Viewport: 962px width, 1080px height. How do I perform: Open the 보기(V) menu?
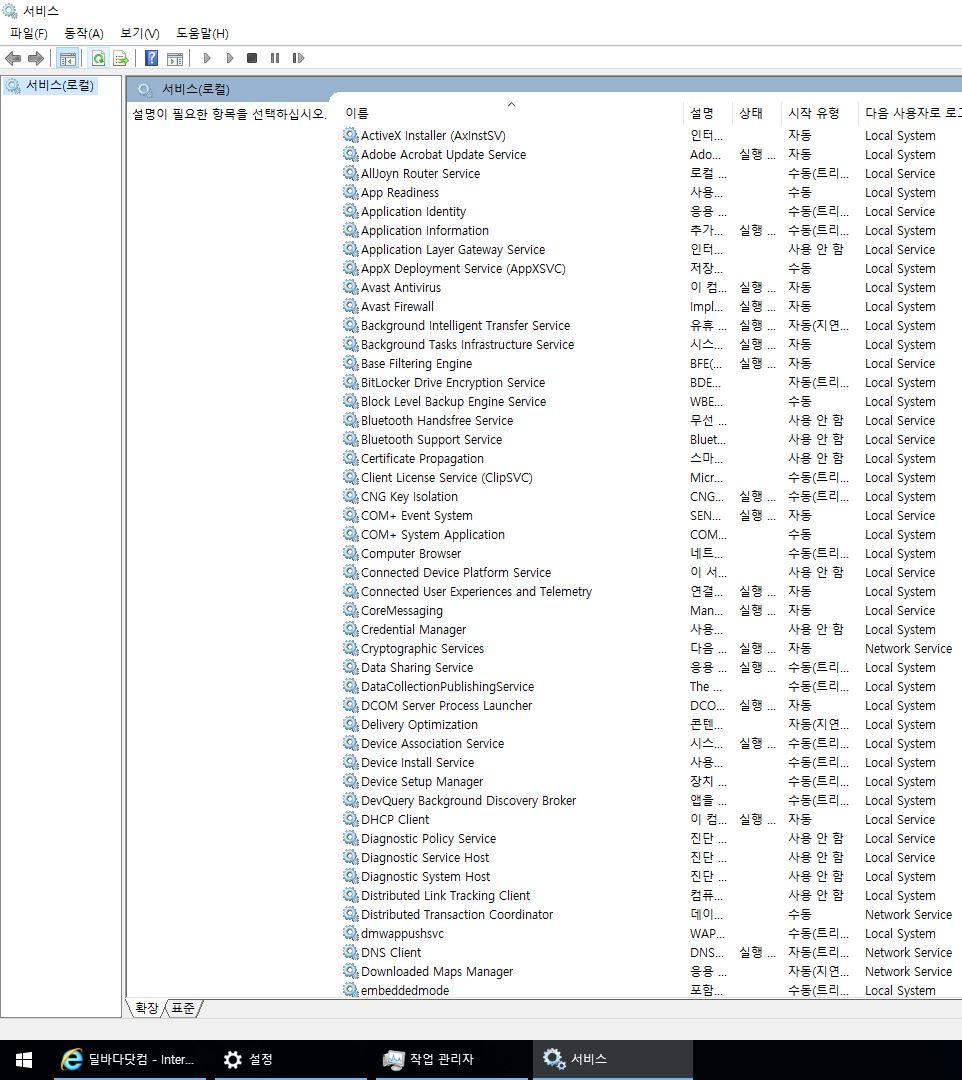[139, 33]
